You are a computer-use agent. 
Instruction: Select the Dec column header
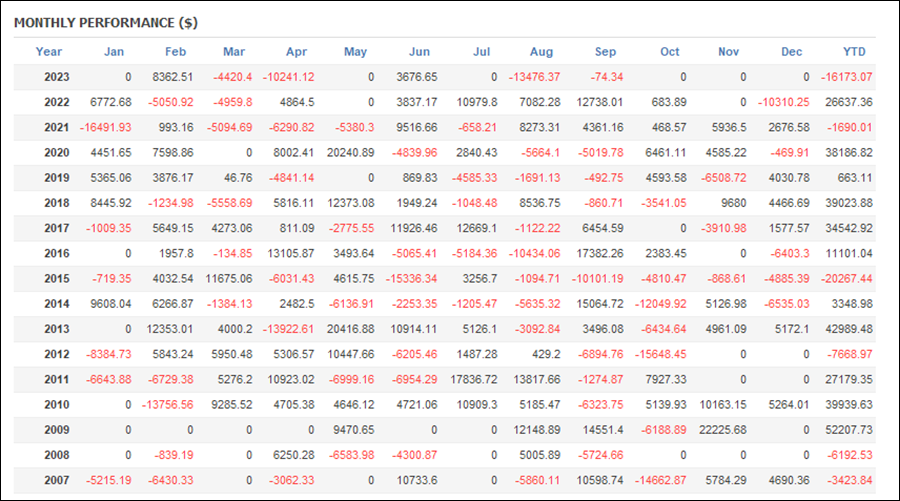[792, 52]
